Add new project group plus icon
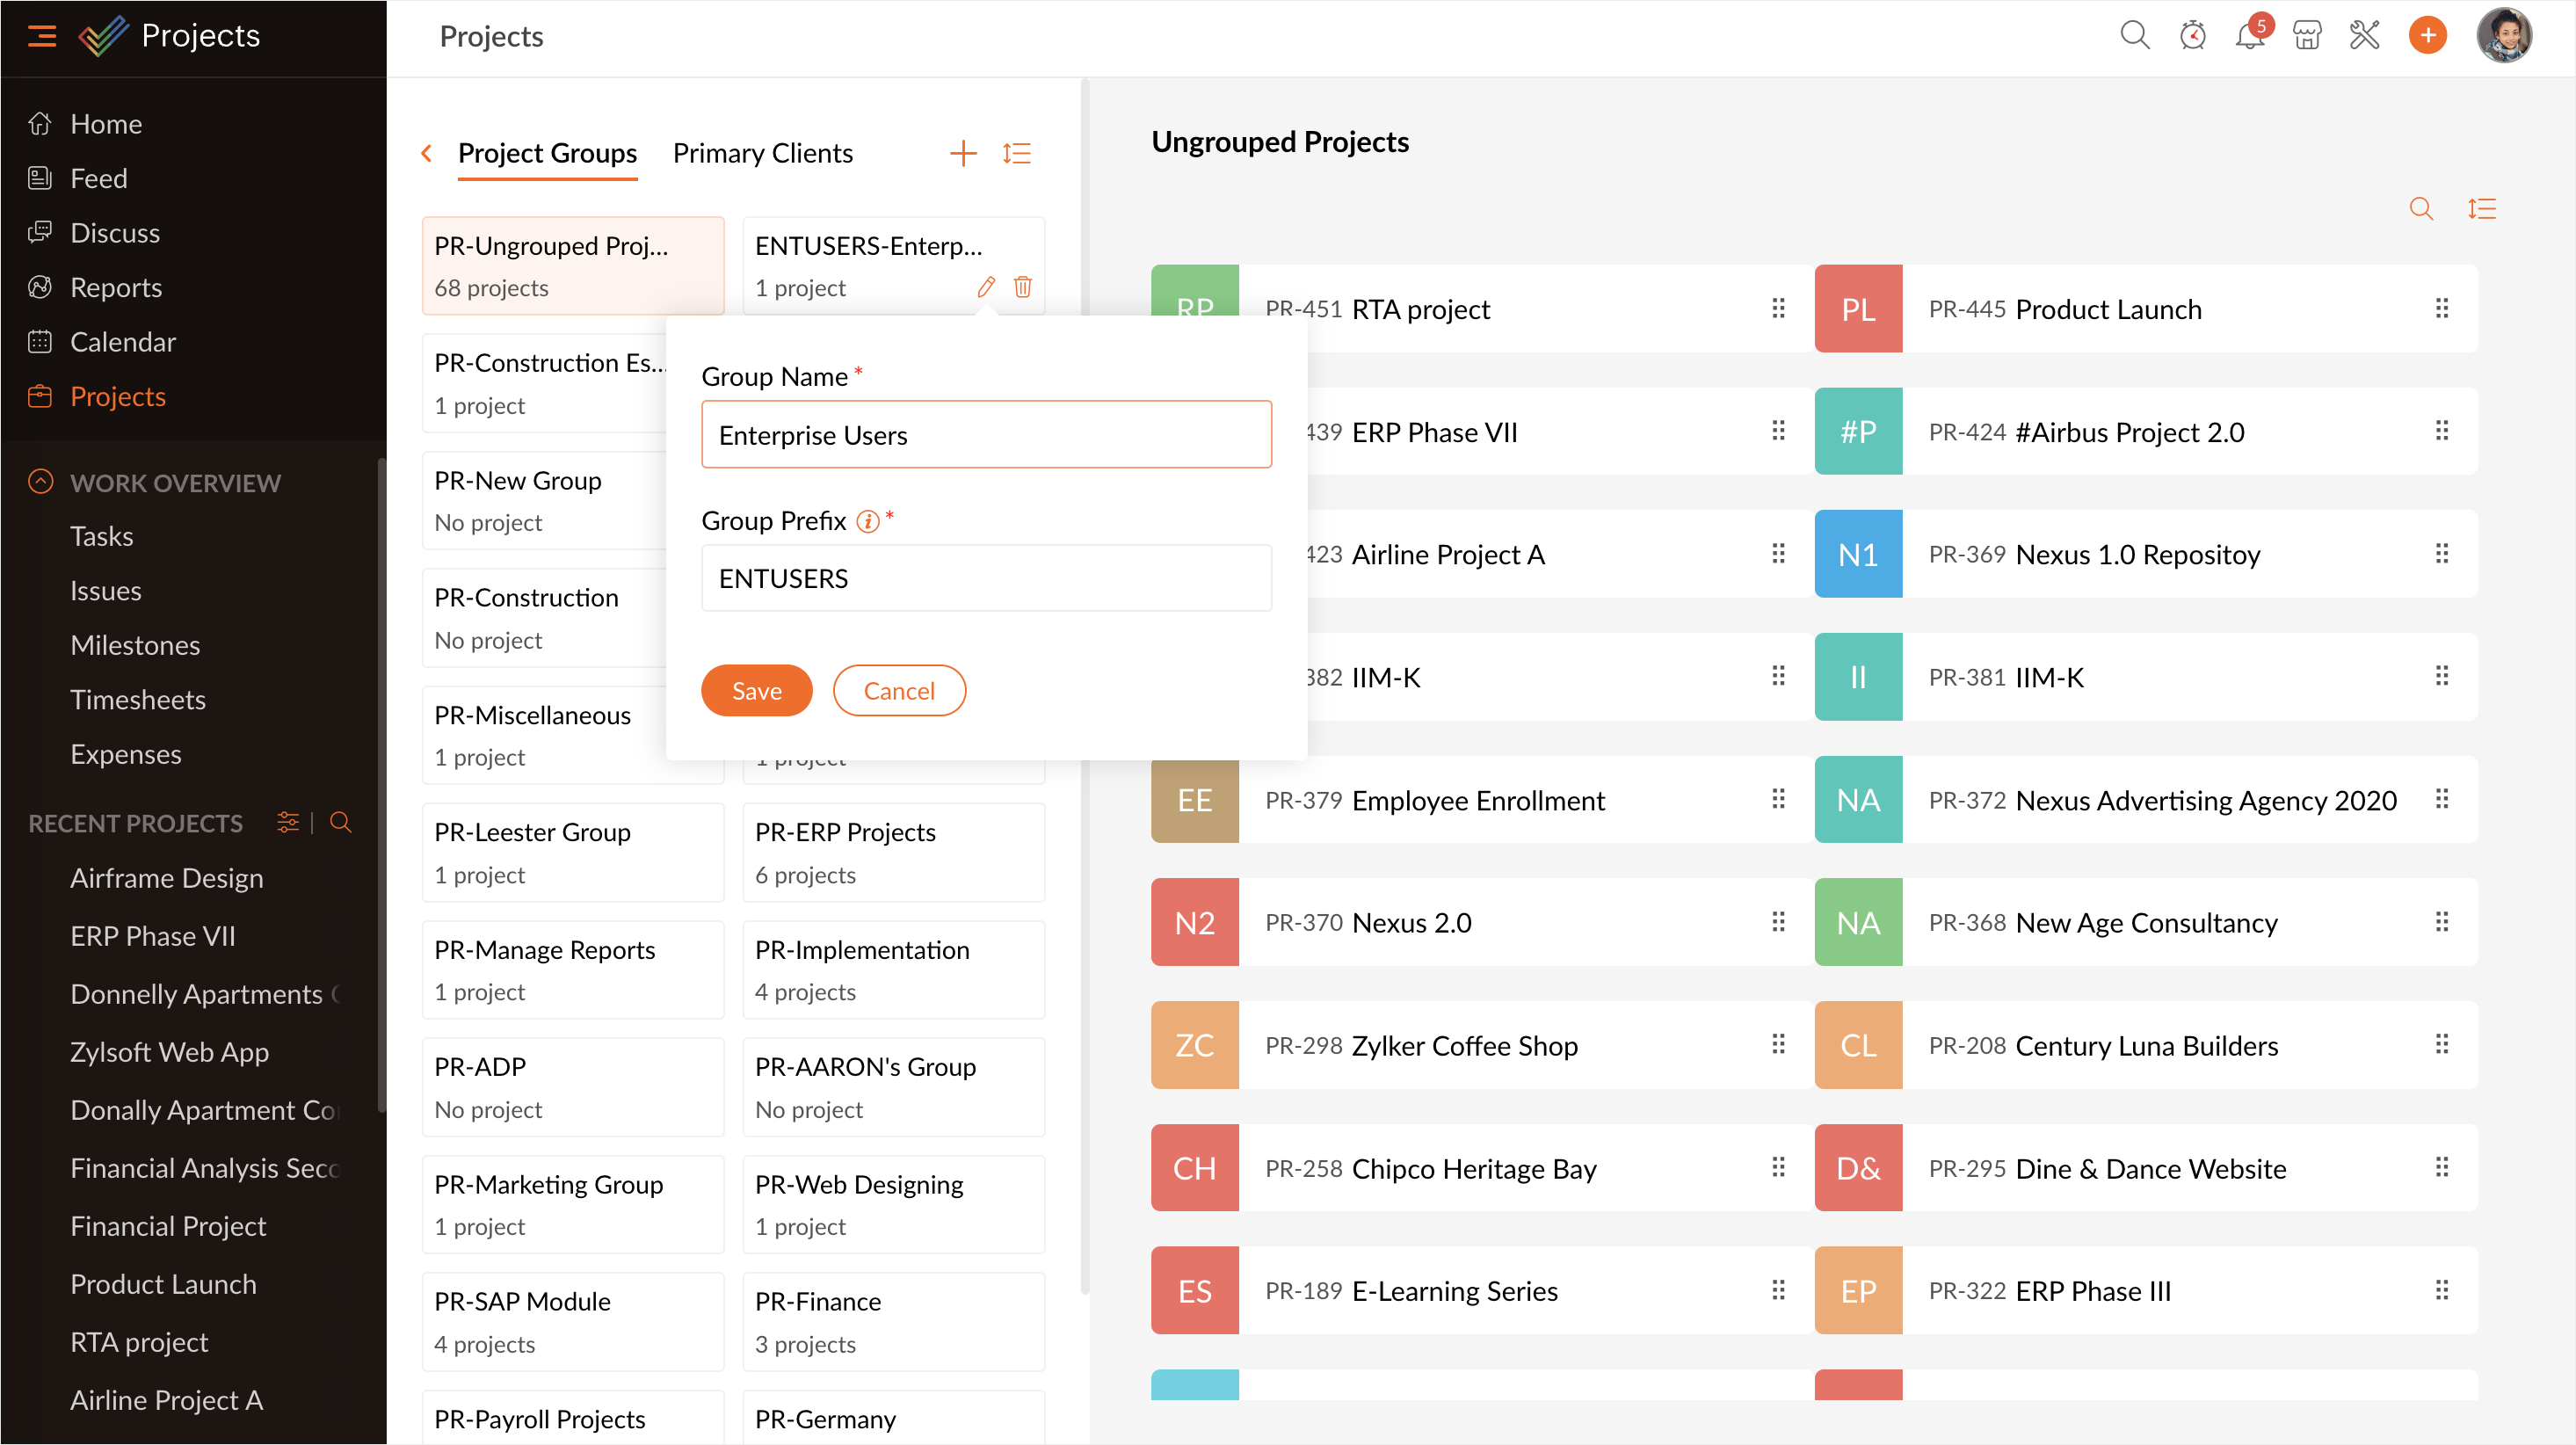This screenshot has height=1445, width=2576. (x=962, y=153)
